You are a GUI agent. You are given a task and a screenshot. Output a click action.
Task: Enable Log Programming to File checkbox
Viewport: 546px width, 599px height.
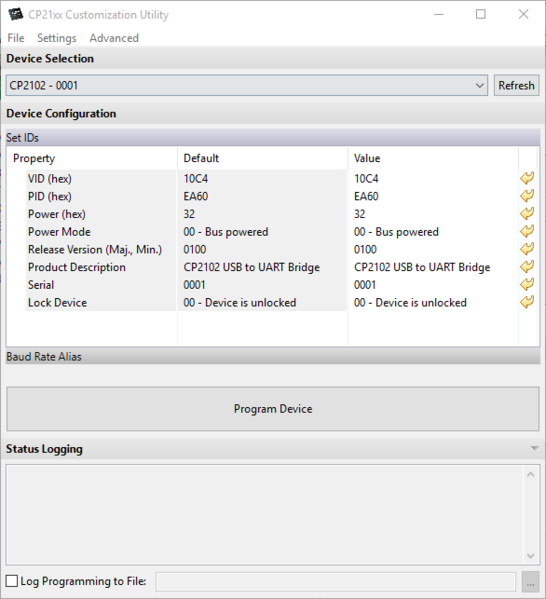(x=12, y=581)
